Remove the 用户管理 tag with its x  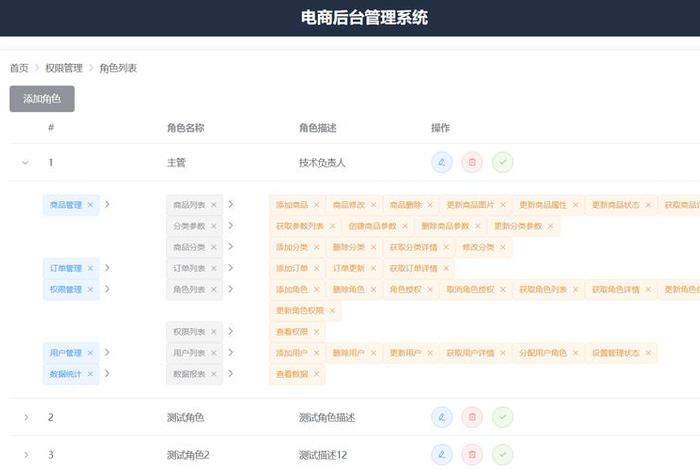pos(90,353)
